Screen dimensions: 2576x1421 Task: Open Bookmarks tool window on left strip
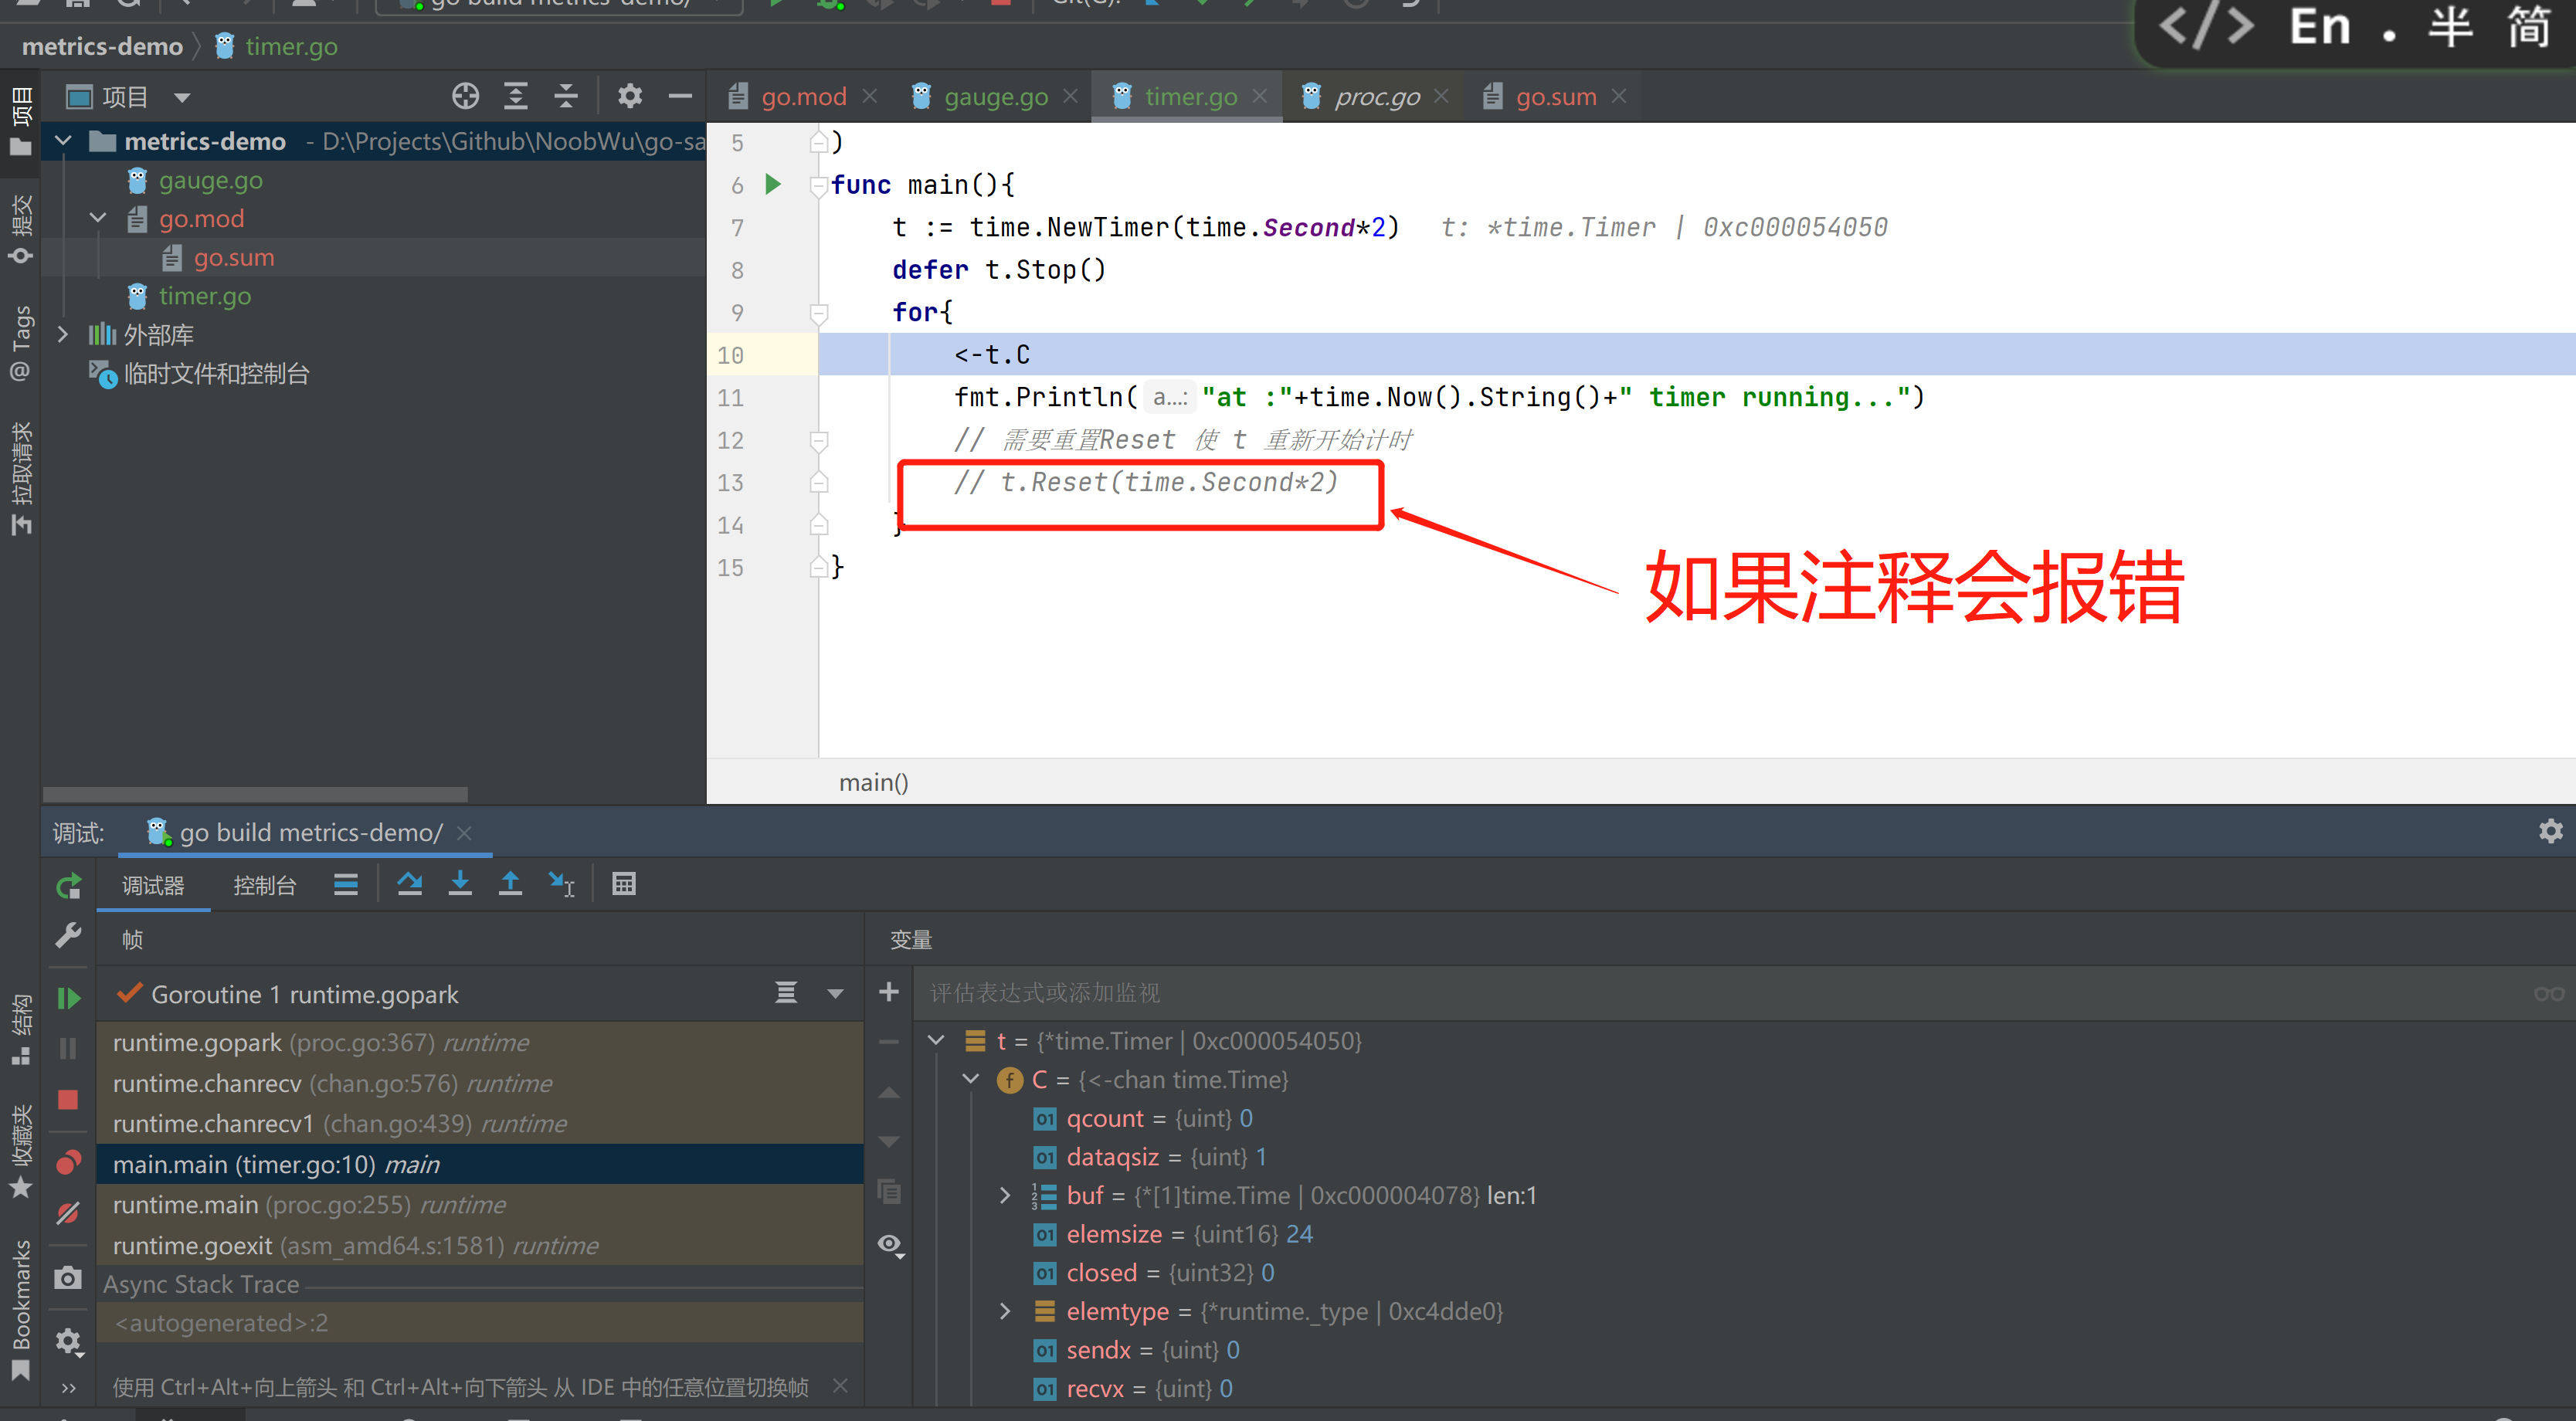pos(21,1308)
